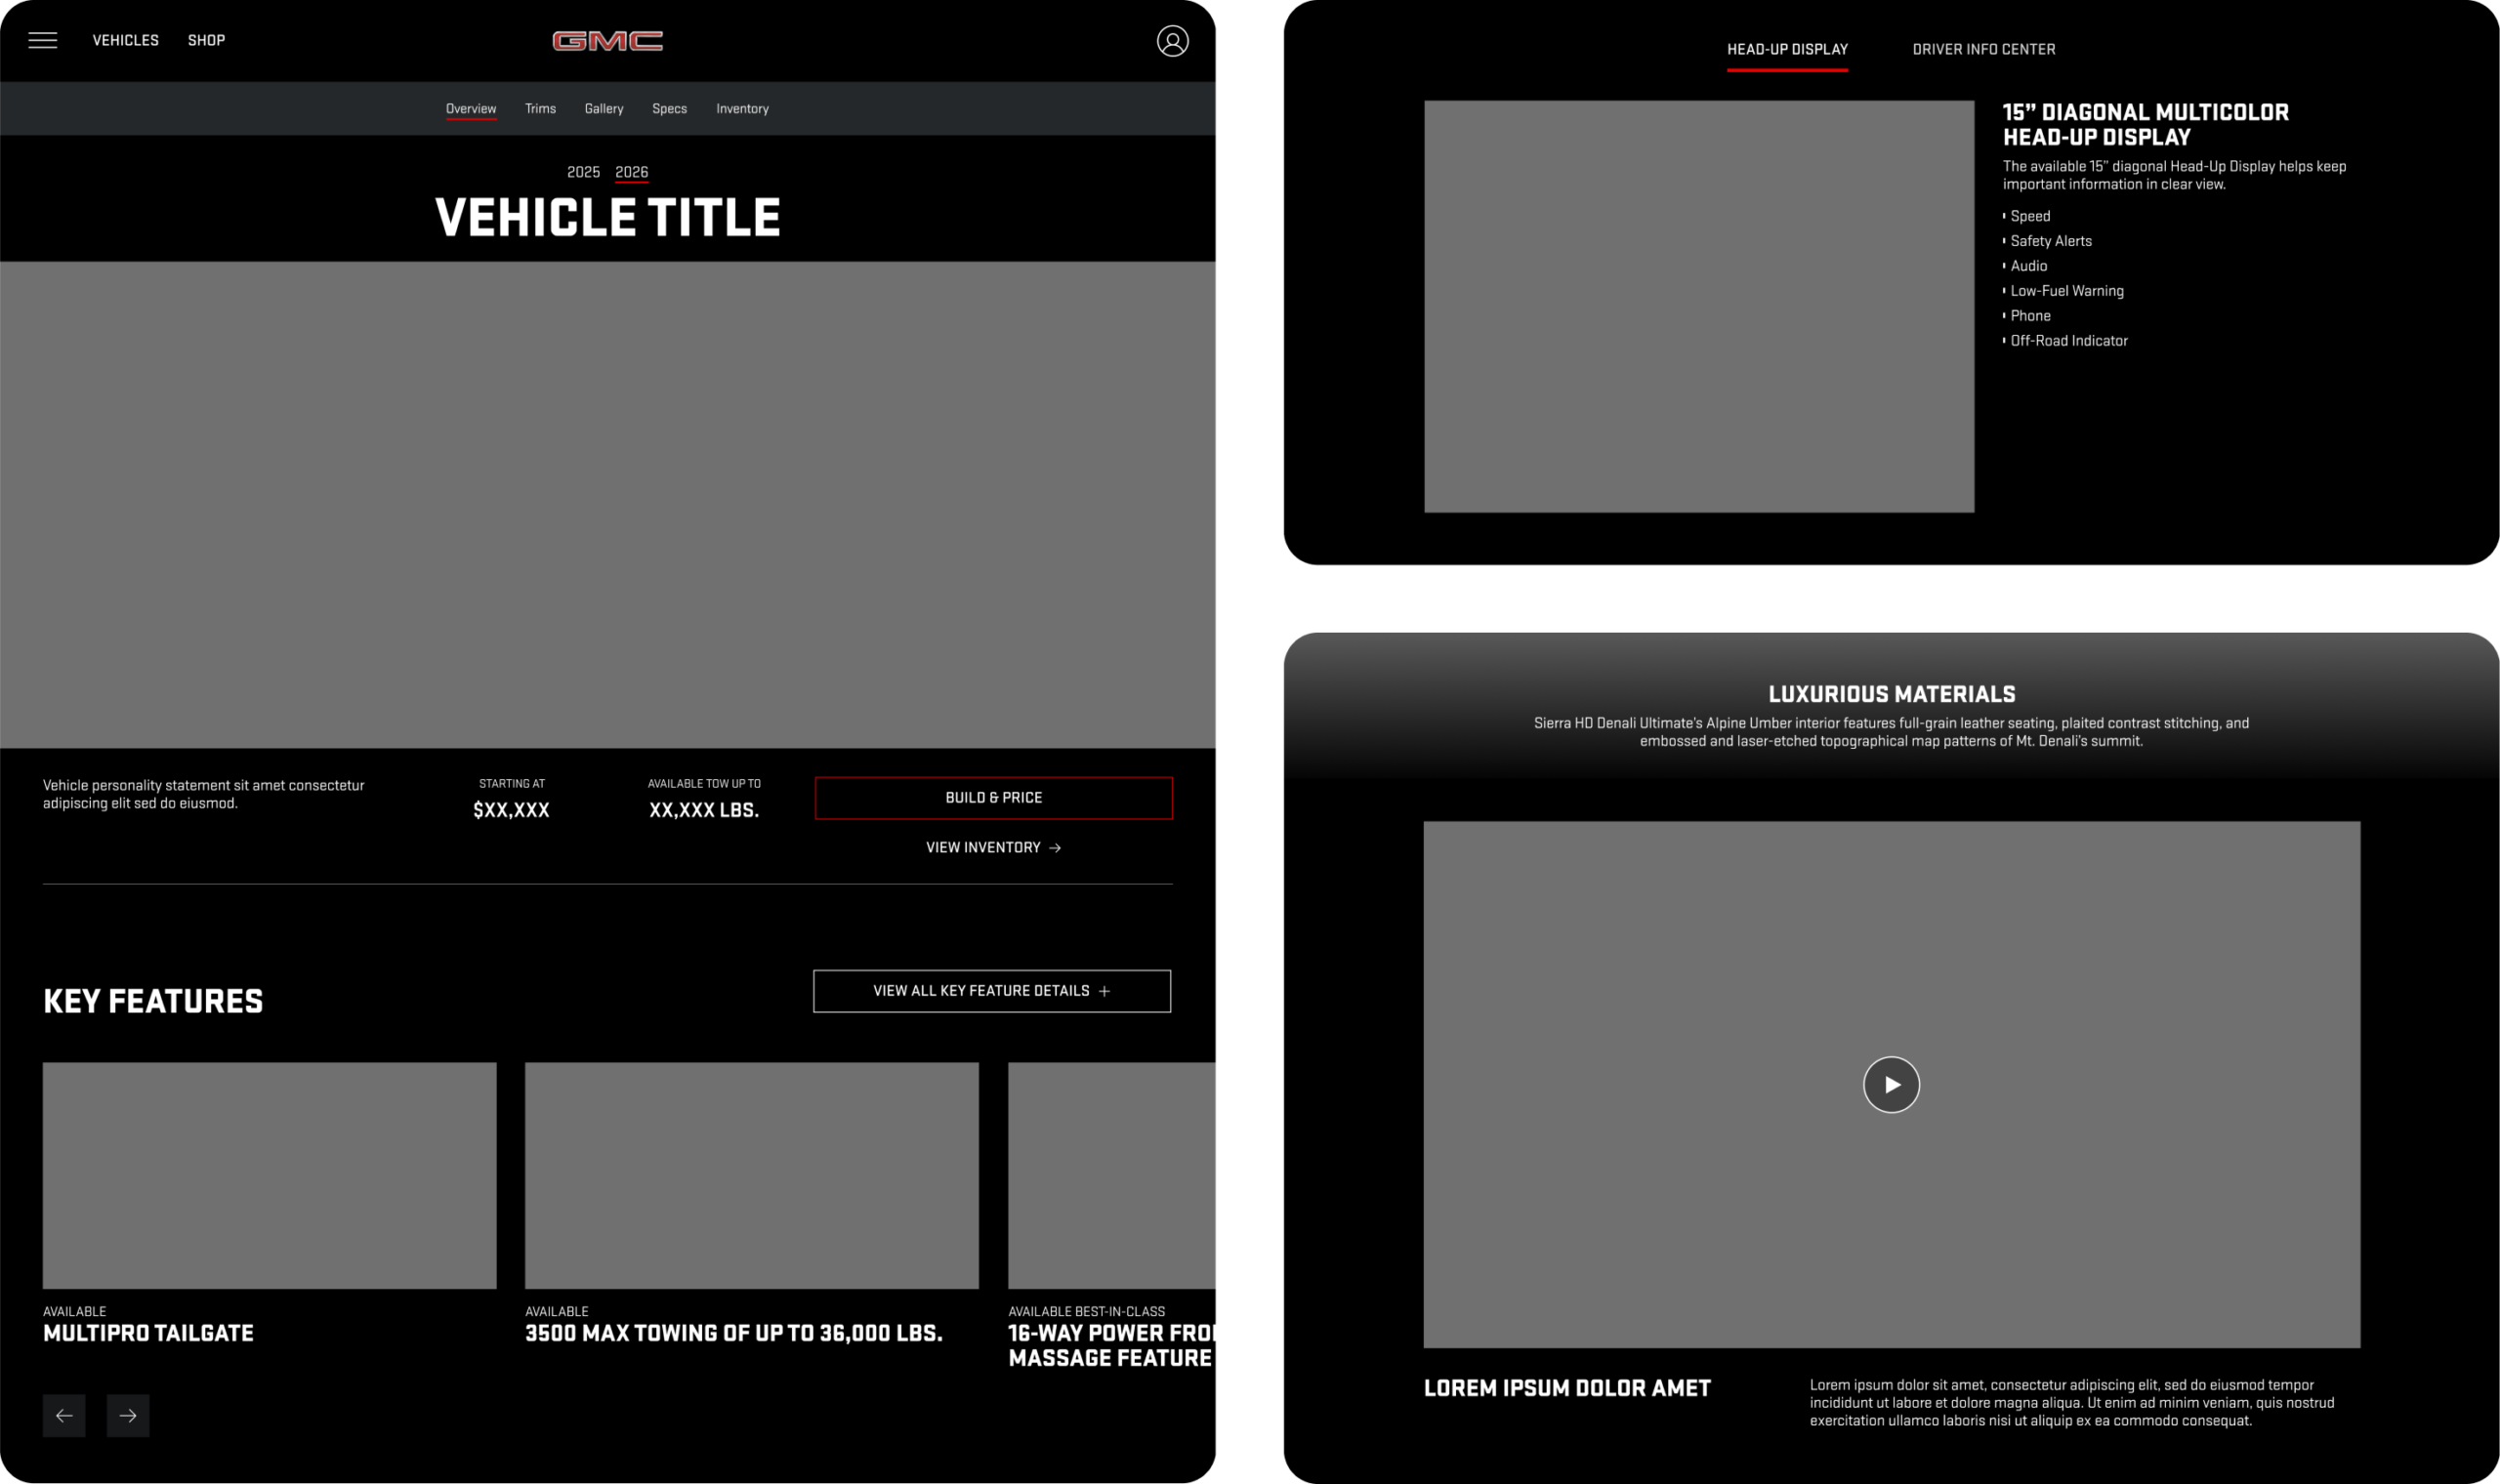Open the user account profile icon
The height and width of the screenshot is (1484, 2500).
[1172, 41]
